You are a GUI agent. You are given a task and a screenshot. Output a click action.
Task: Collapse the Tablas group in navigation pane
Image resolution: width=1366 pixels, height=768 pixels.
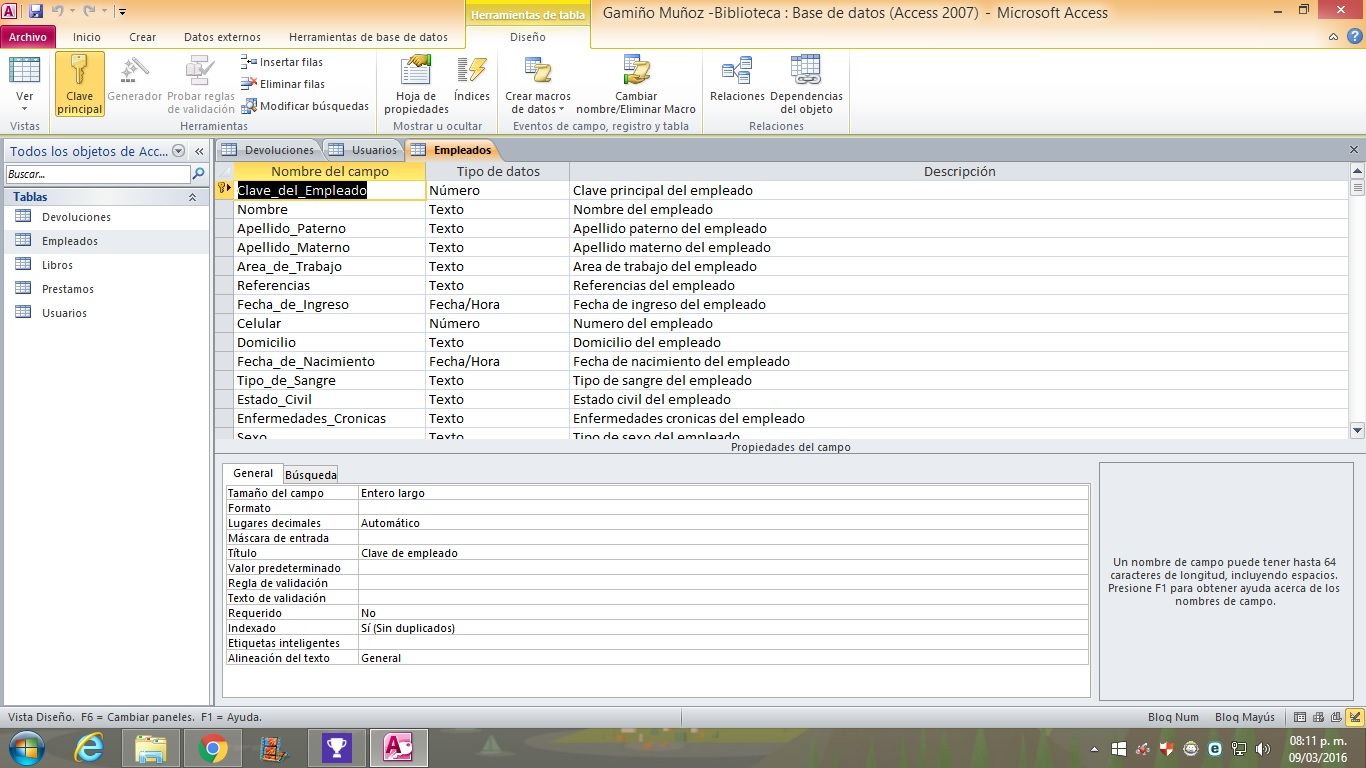[192, 197]
